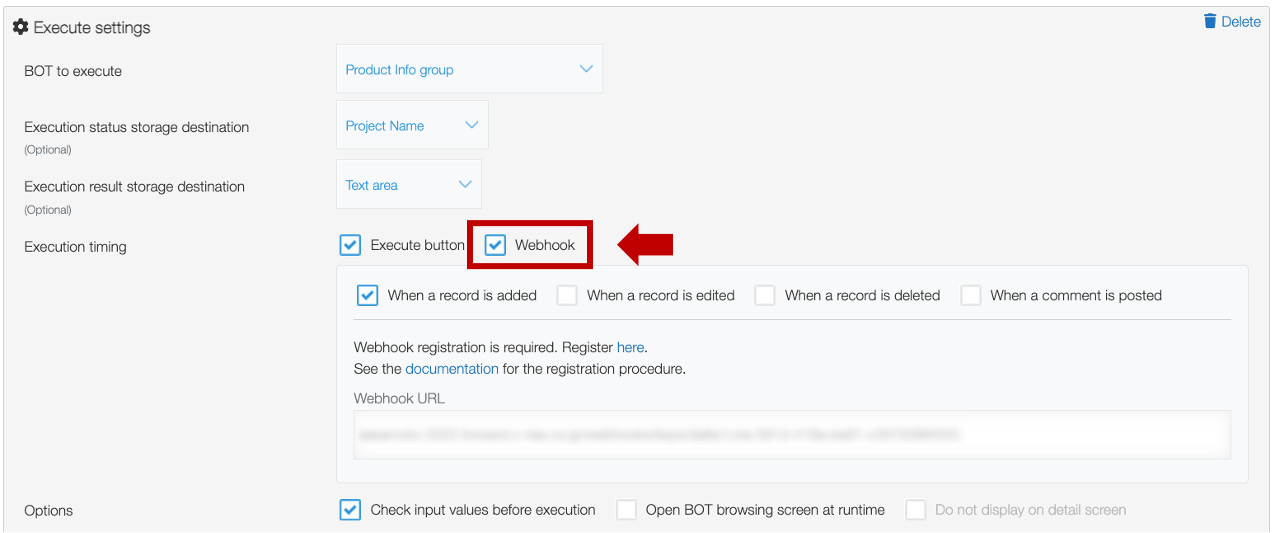The width and height of the screenshot is (1275, 533).
Task: Open the Product Info group dropdown
Action: 470,69
